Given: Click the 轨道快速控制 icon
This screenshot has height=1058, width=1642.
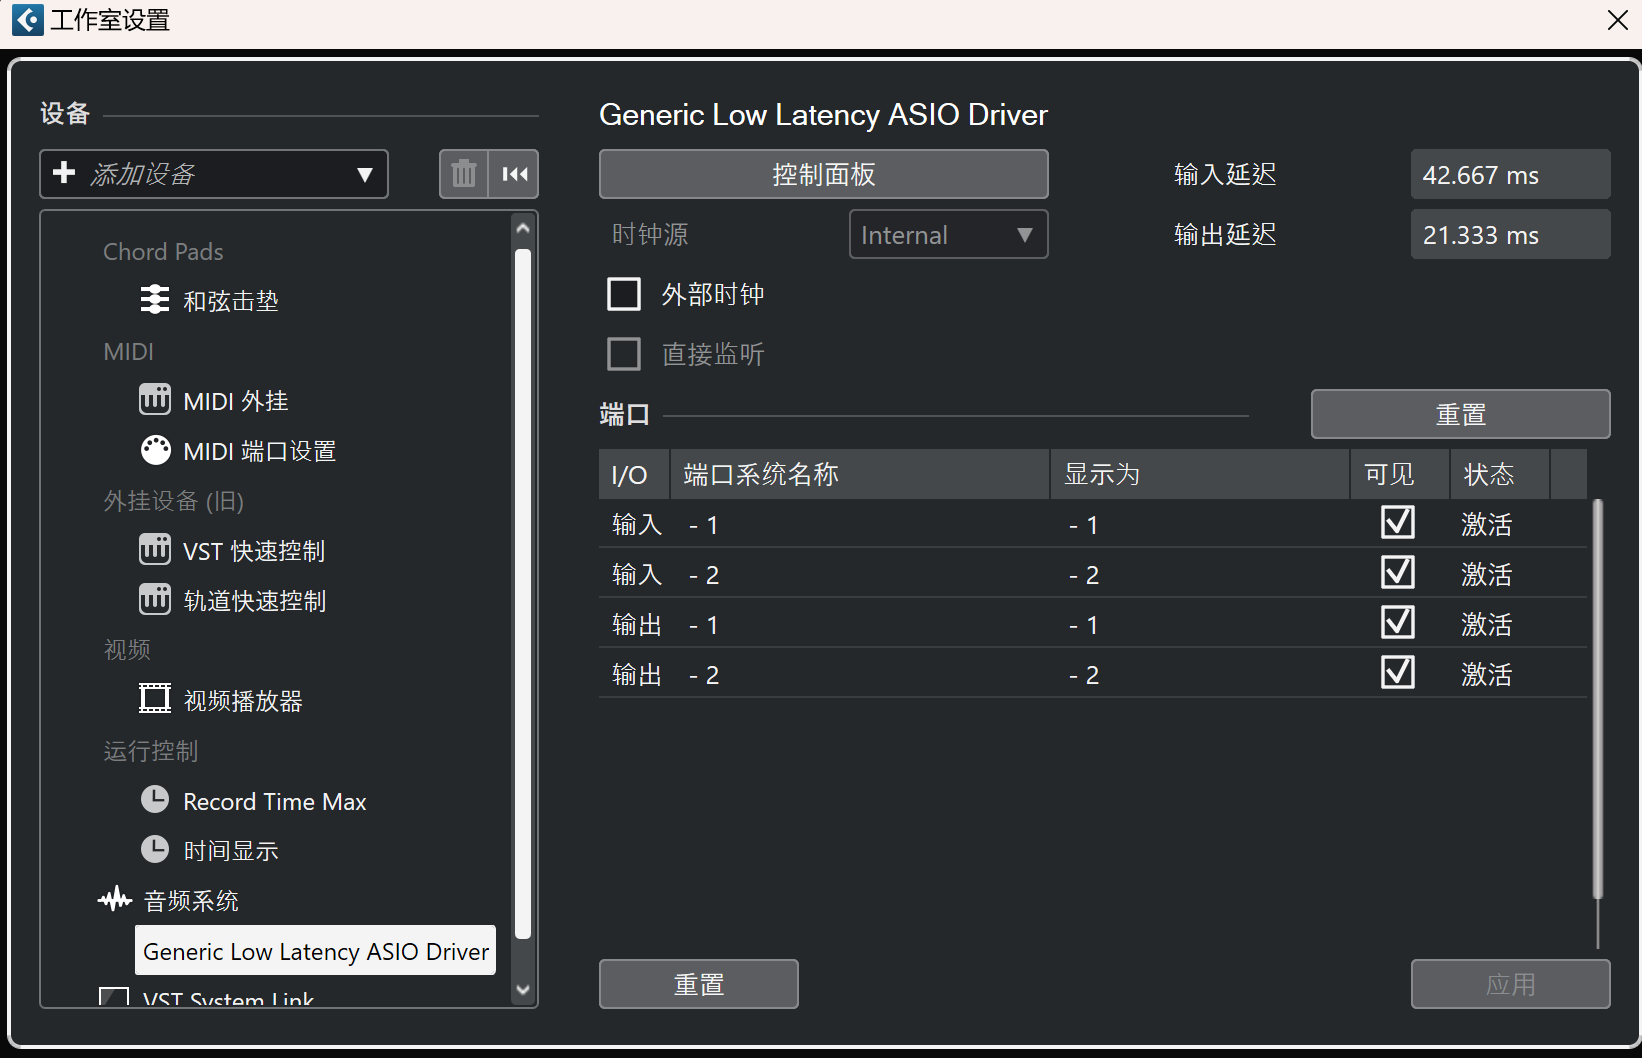Looking at the screenshot, I should [155, 599].
